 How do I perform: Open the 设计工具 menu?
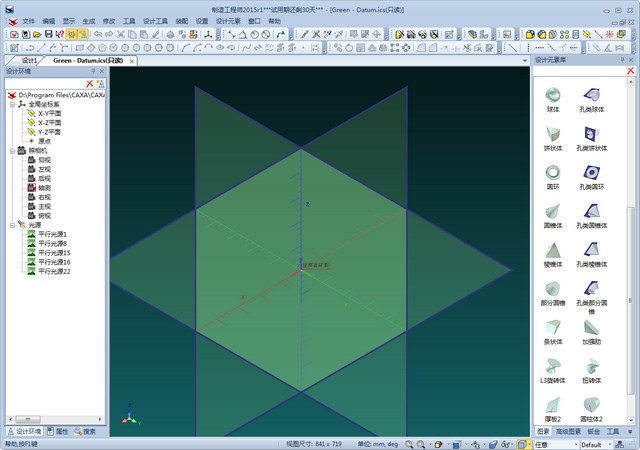156,20
